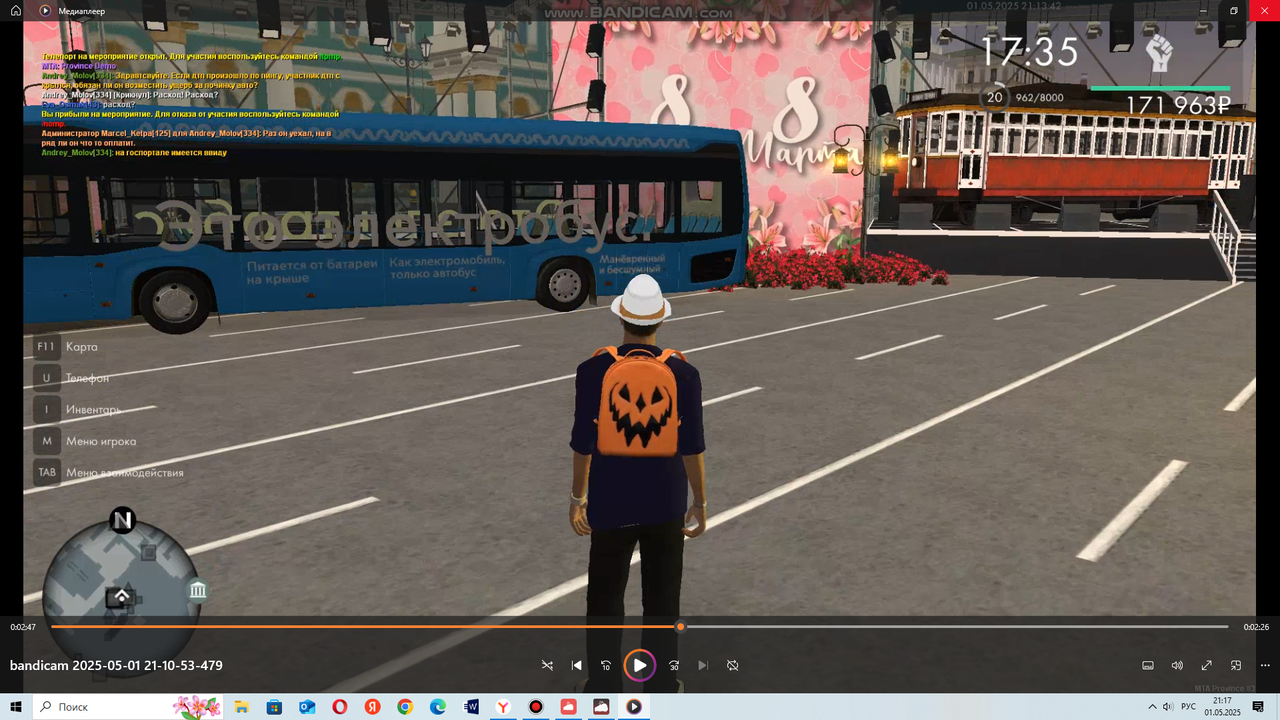
Task: Click remaining time 0:02:26
Action: click(1256, 627)
